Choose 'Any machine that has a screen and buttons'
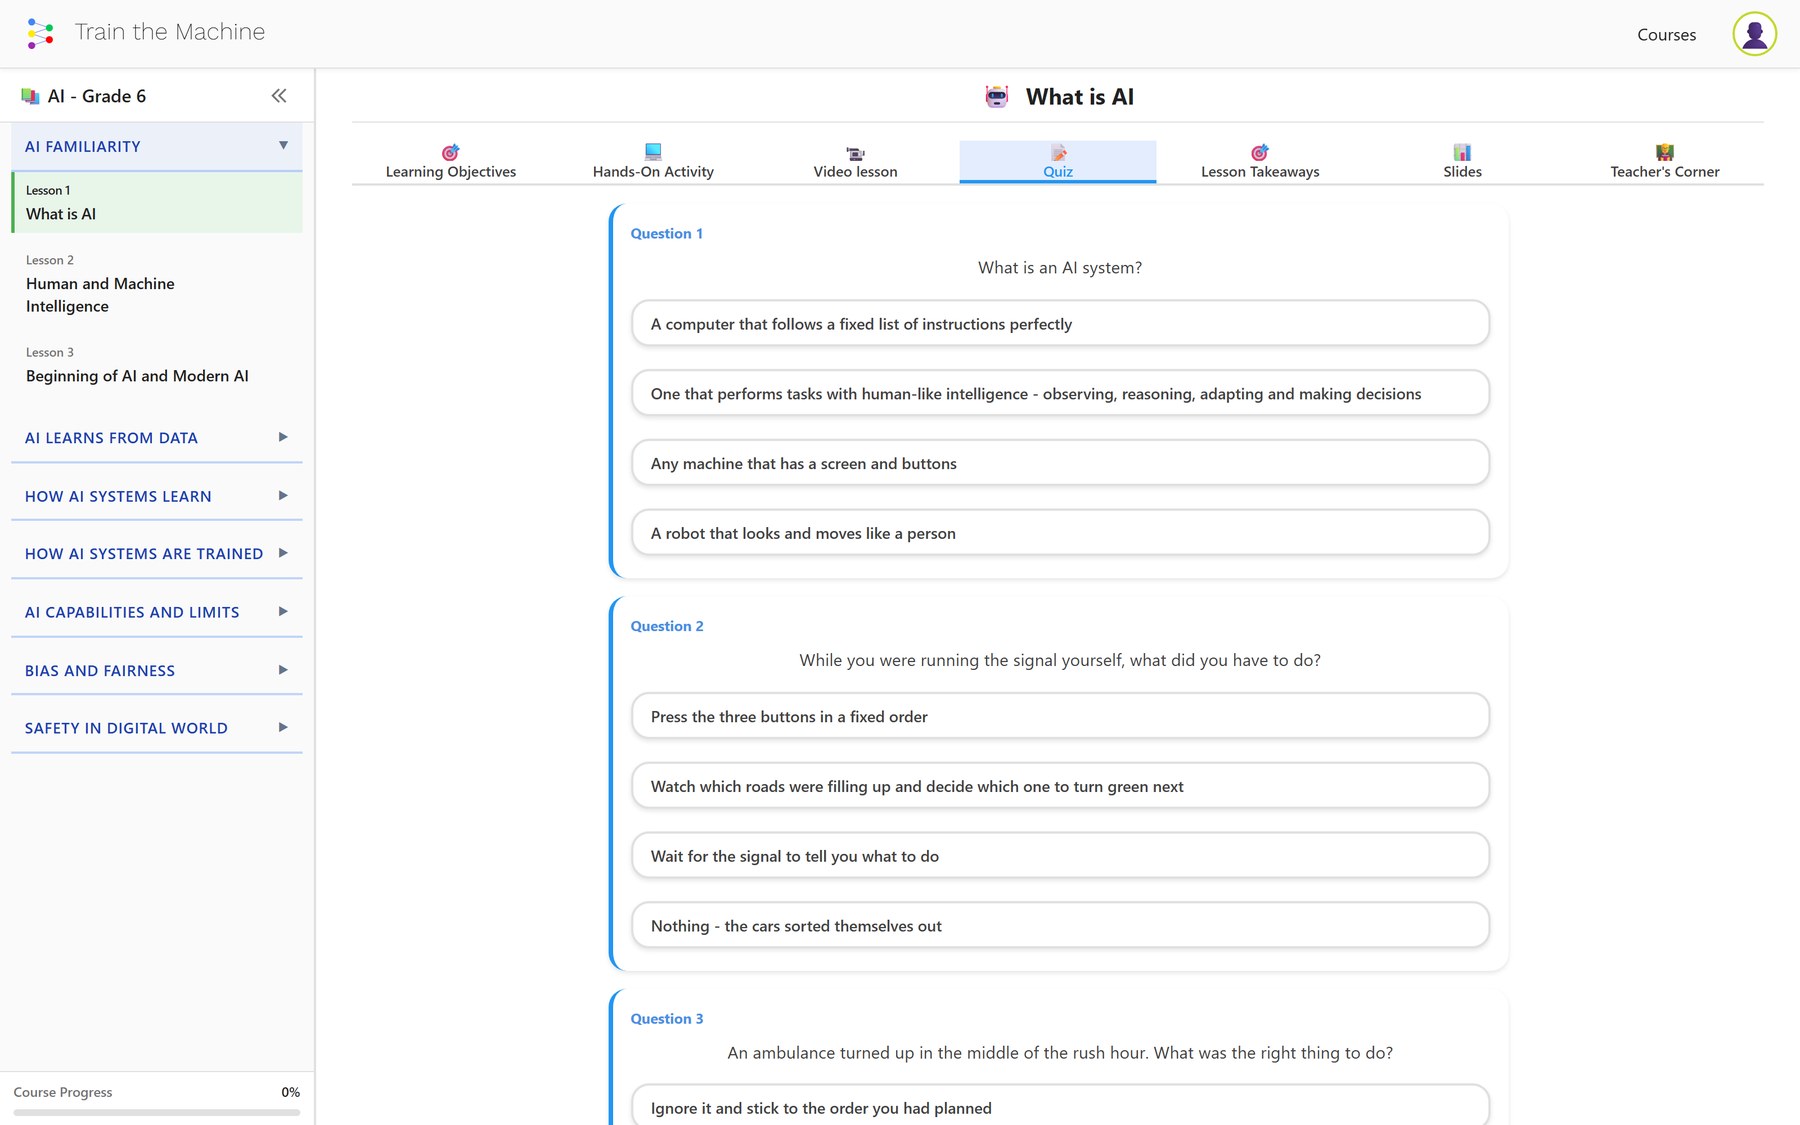 (x=1060, y=463)
